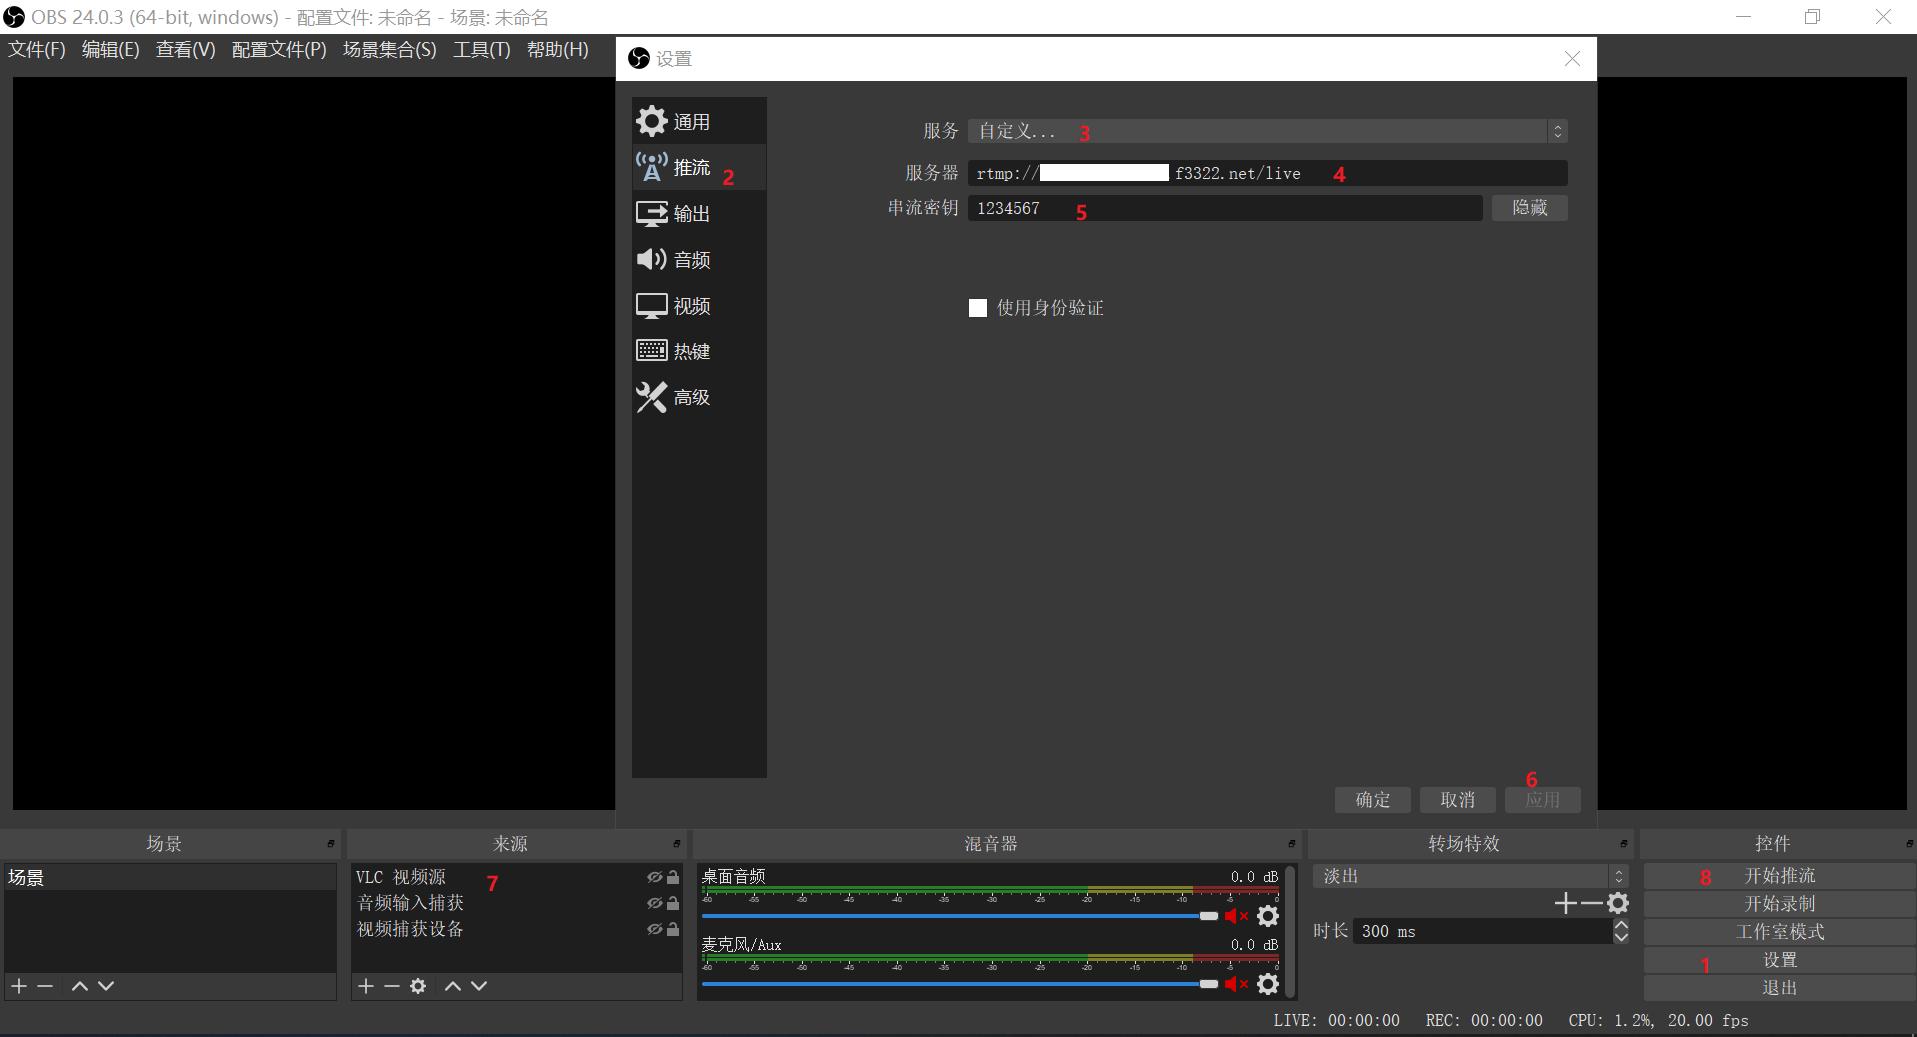Increase the 时长 duration stepper

tap(1621, 925)
